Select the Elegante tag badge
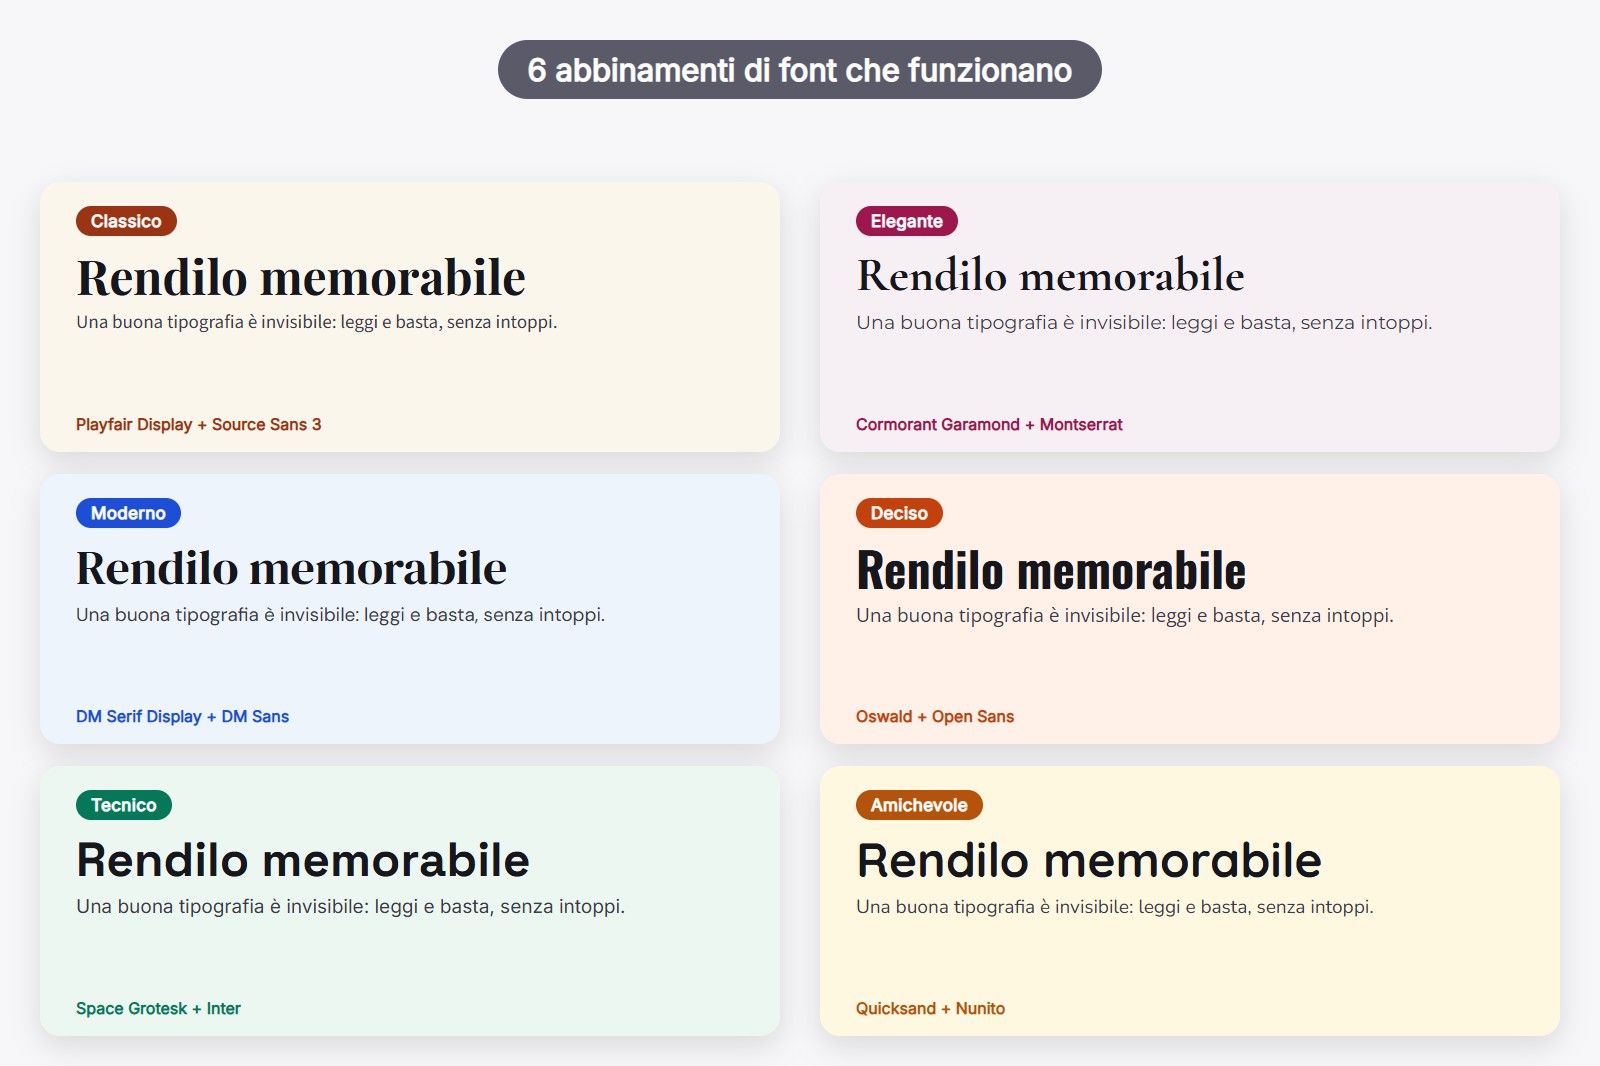This screenshot has width=1600, height=1066. click(906, 221)
